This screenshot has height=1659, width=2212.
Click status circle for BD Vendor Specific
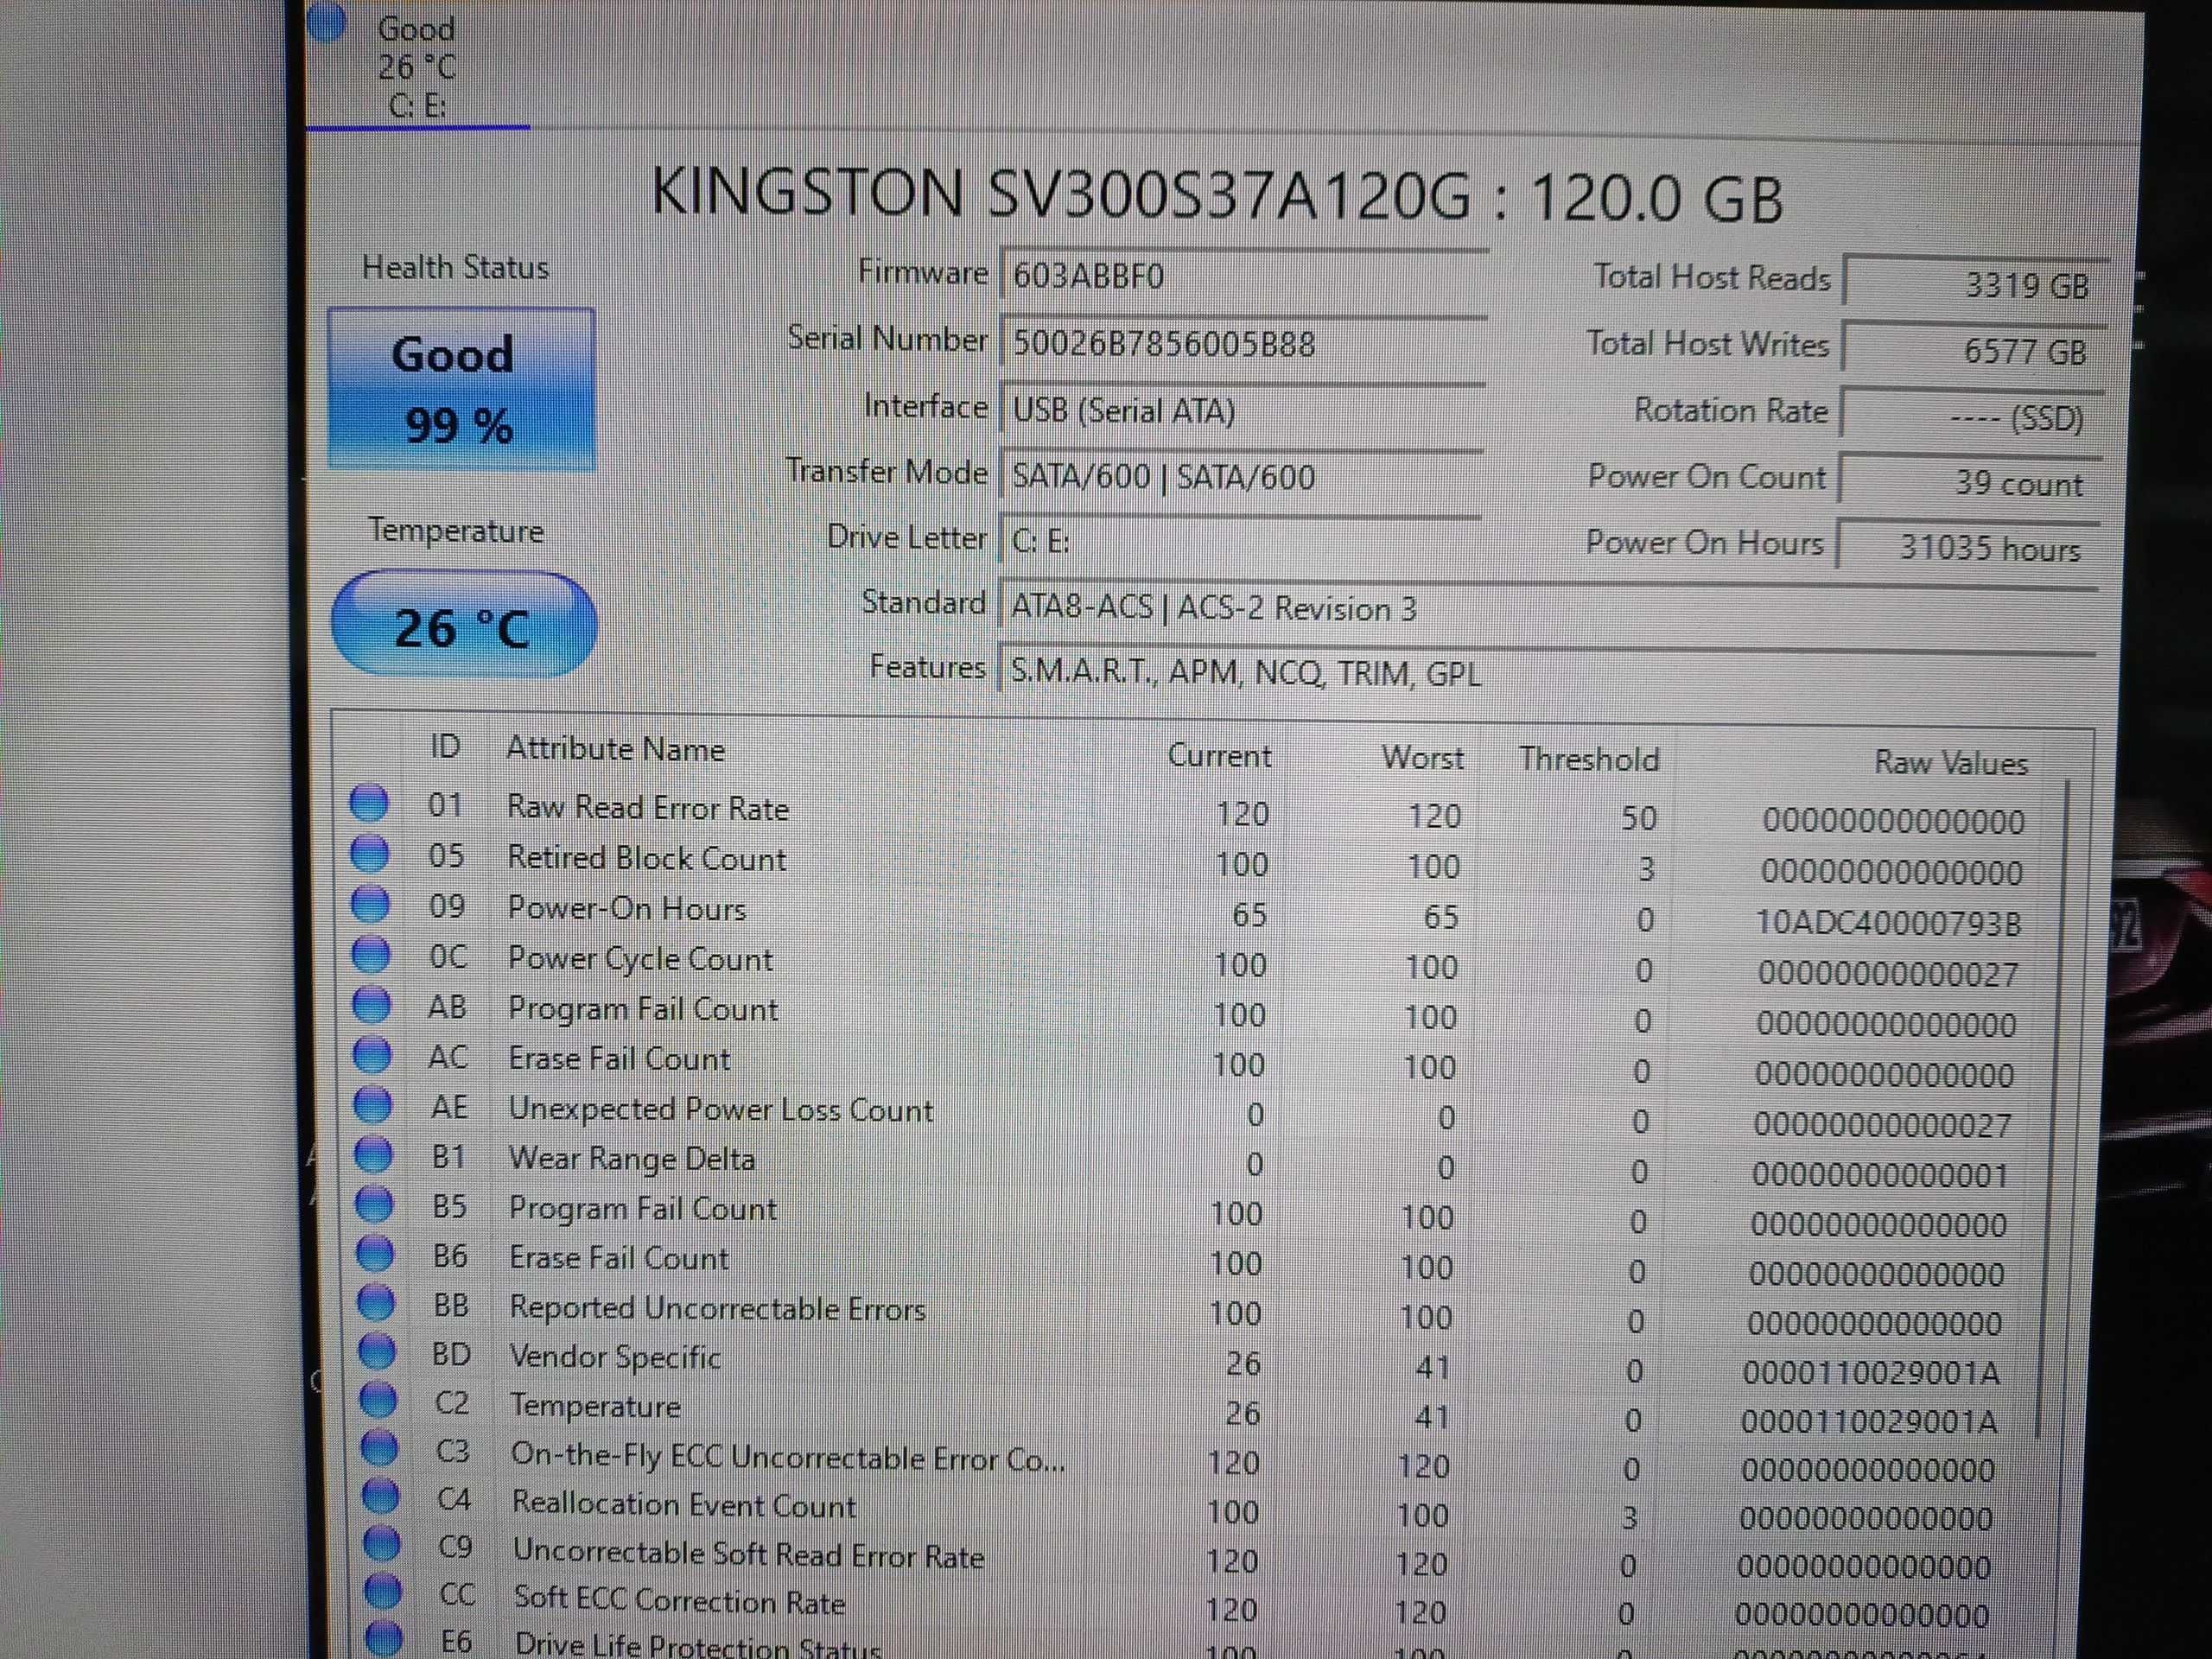click(x=378, y=1350)
